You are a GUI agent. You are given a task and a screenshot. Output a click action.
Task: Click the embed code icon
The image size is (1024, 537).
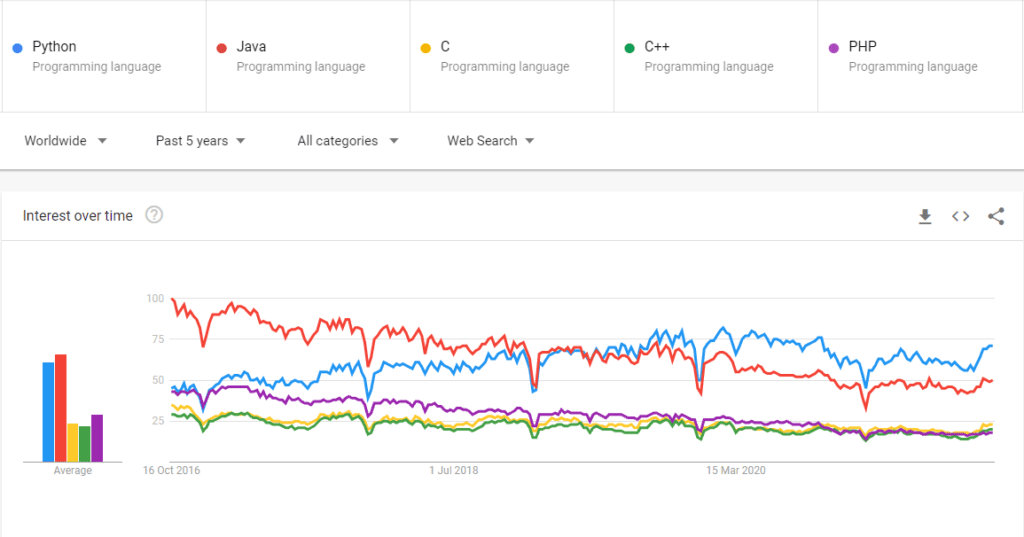tap(960, 216)
